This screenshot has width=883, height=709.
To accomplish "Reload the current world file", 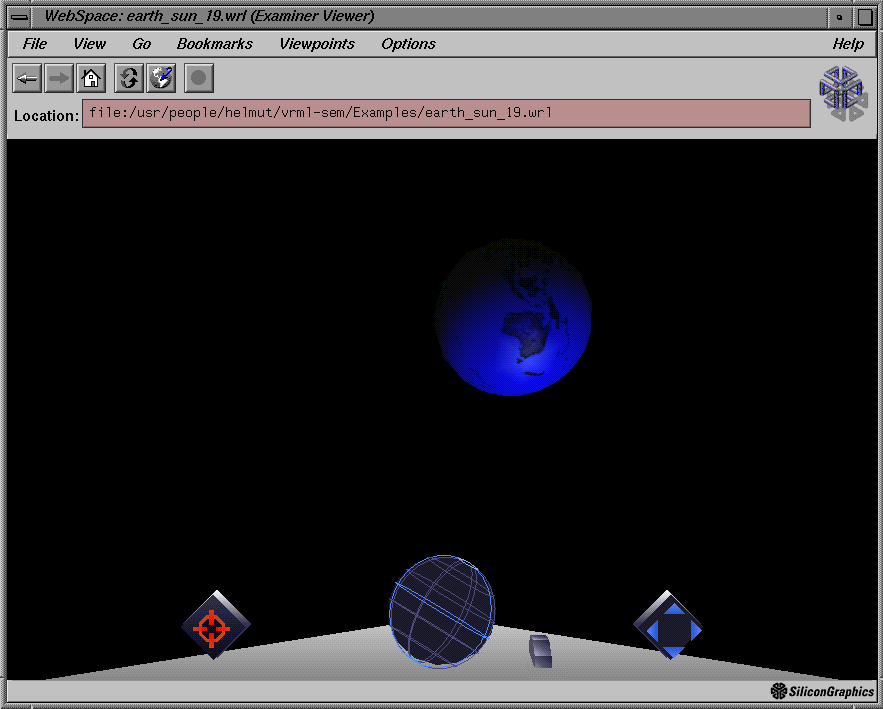I will 129,78.
